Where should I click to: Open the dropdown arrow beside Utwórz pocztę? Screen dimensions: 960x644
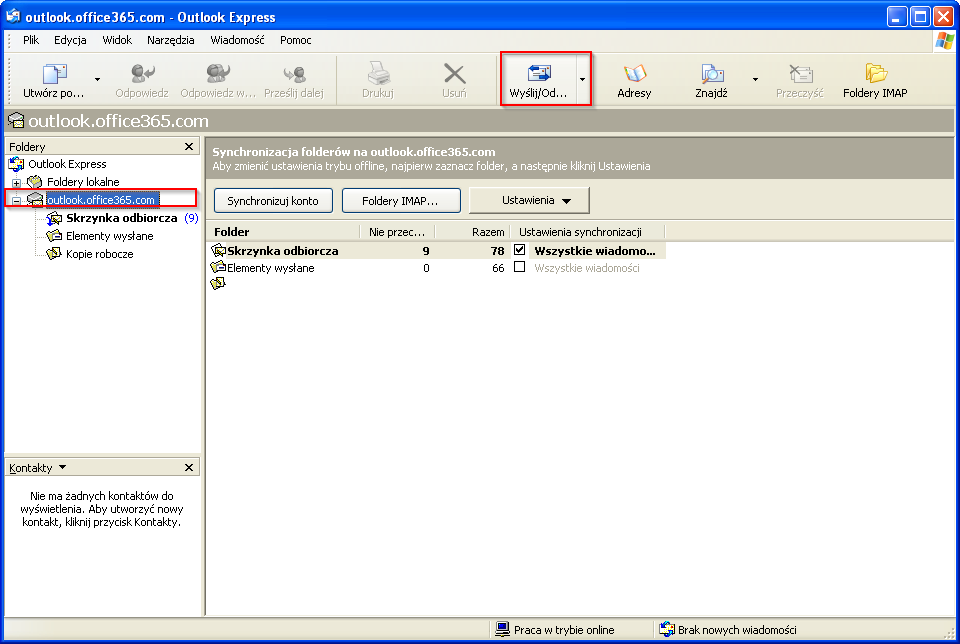[x=97, y=80]
